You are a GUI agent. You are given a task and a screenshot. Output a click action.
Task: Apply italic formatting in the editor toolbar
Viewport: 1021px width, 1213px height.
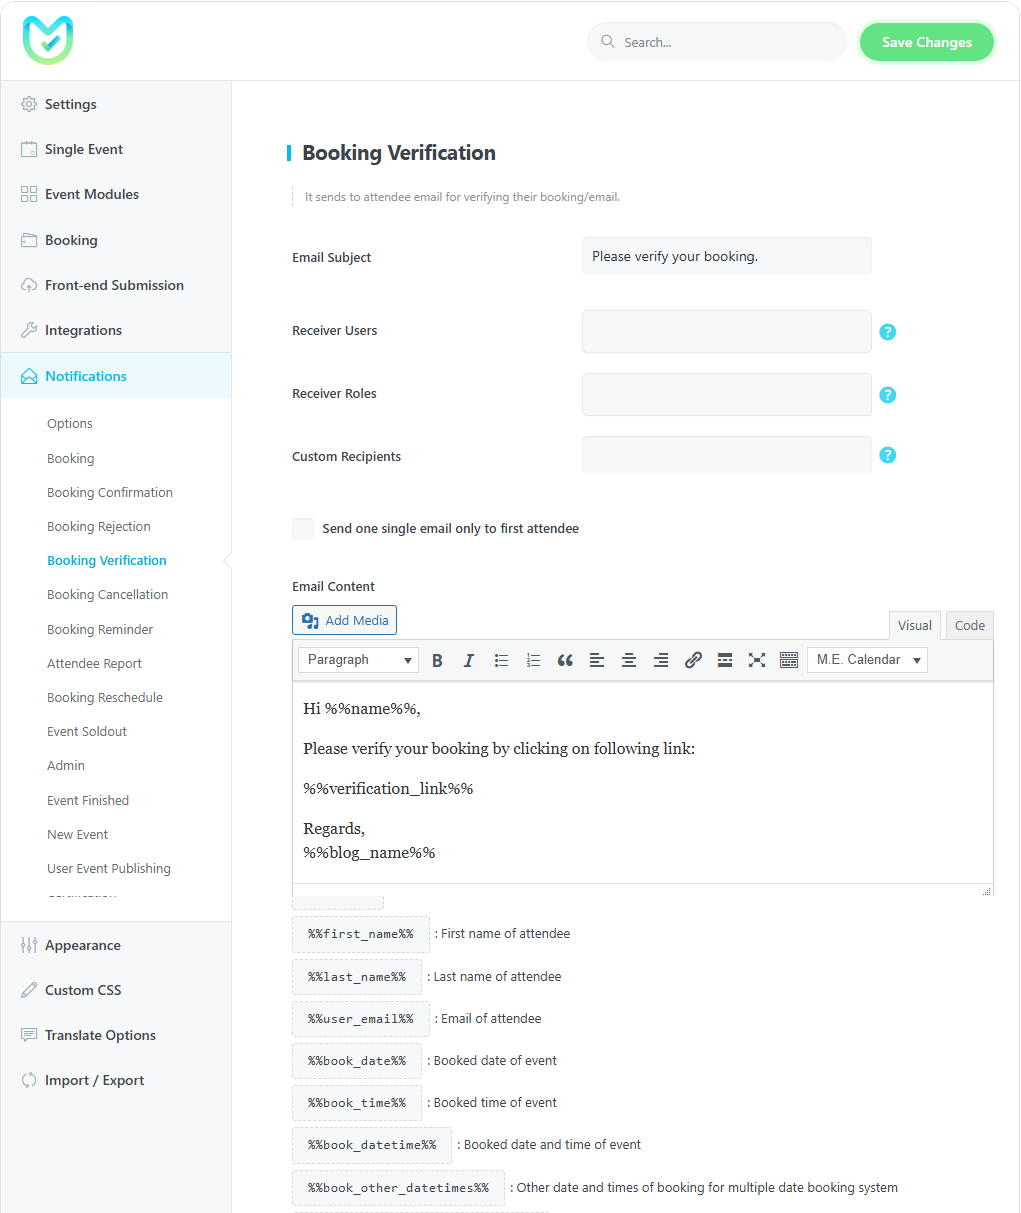(468, 660)
